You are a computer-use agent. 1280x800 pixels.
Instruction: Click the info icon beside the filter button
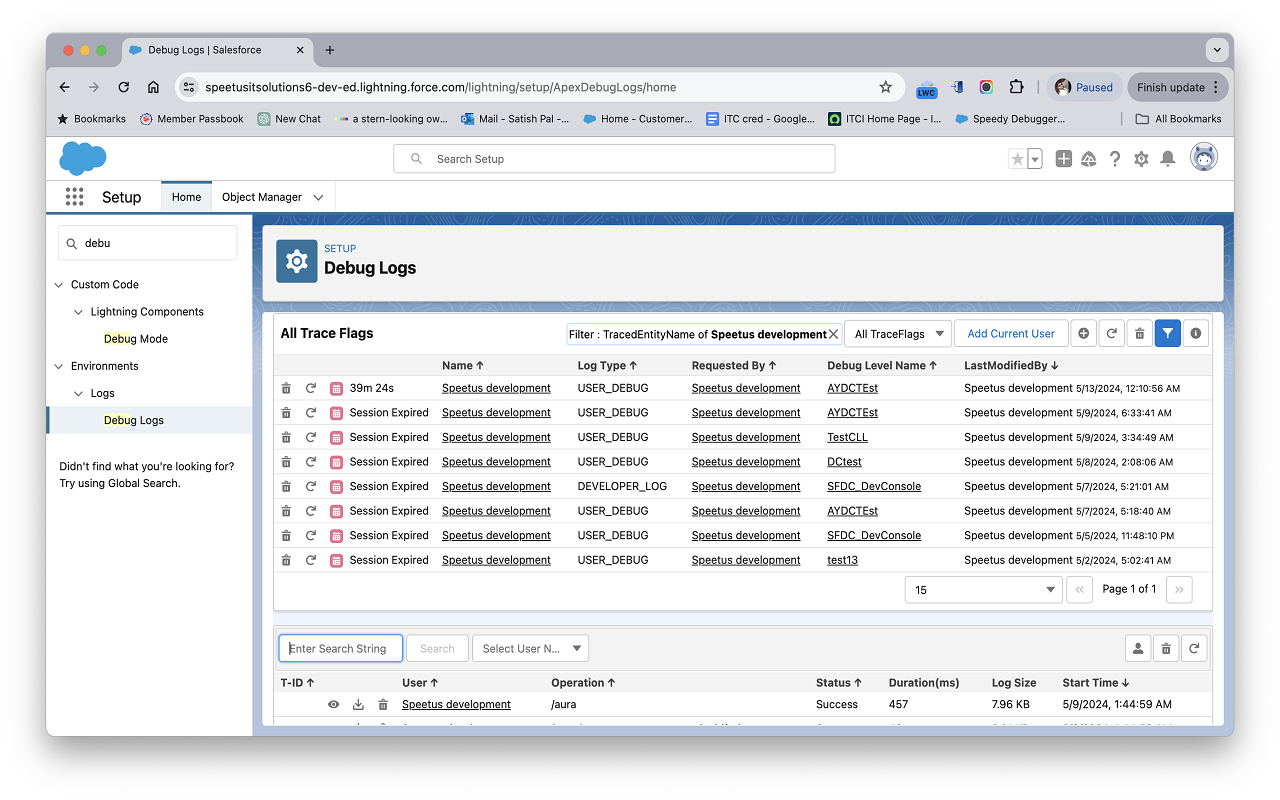tap(1195, 332)
